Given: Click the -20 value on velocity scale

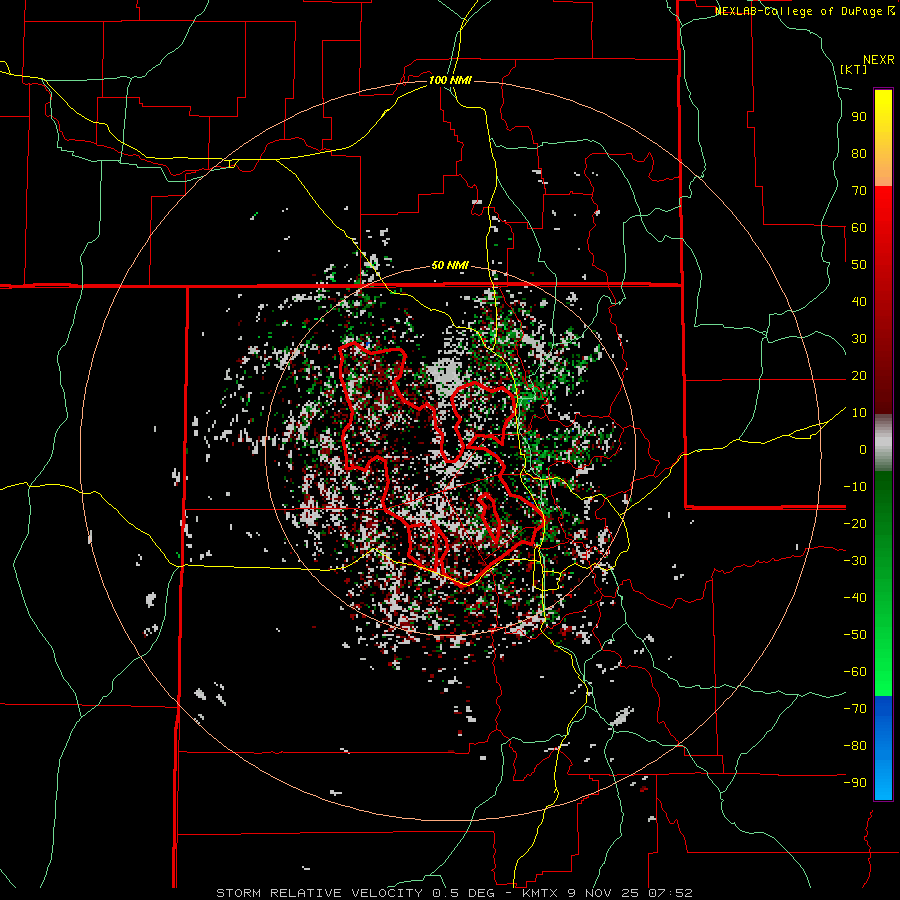Looking at the screenshot, I should pyautogui.click(x=855, y=523).
